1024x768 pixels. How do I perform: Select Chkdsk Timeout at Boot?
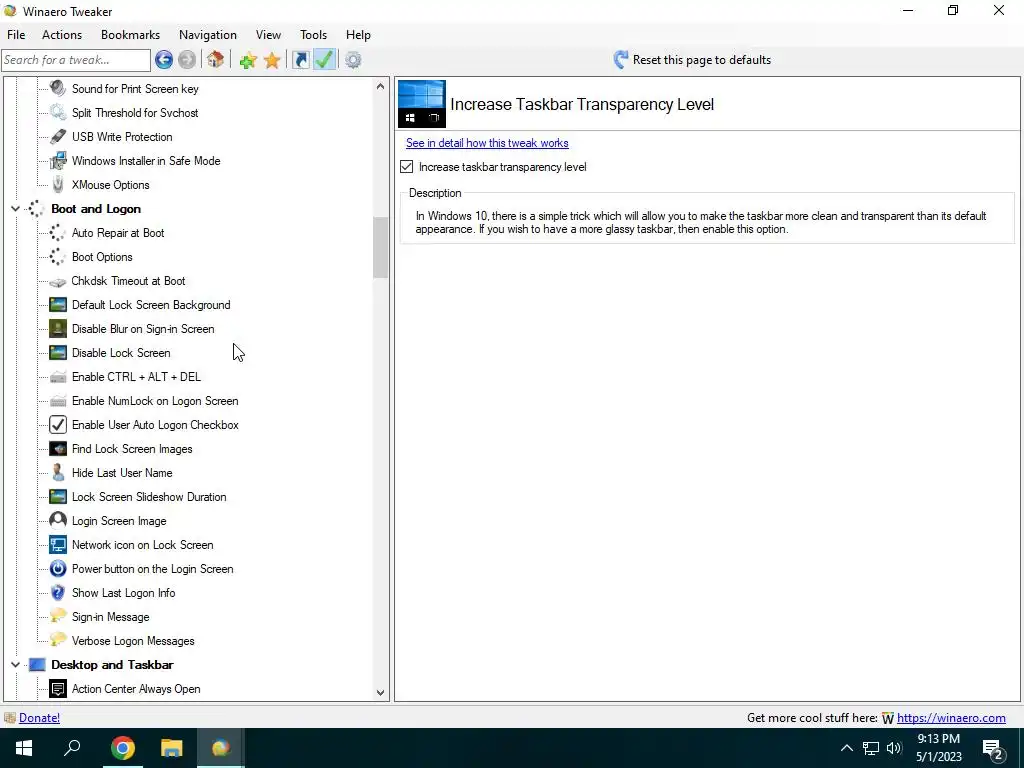click(128, 281)
